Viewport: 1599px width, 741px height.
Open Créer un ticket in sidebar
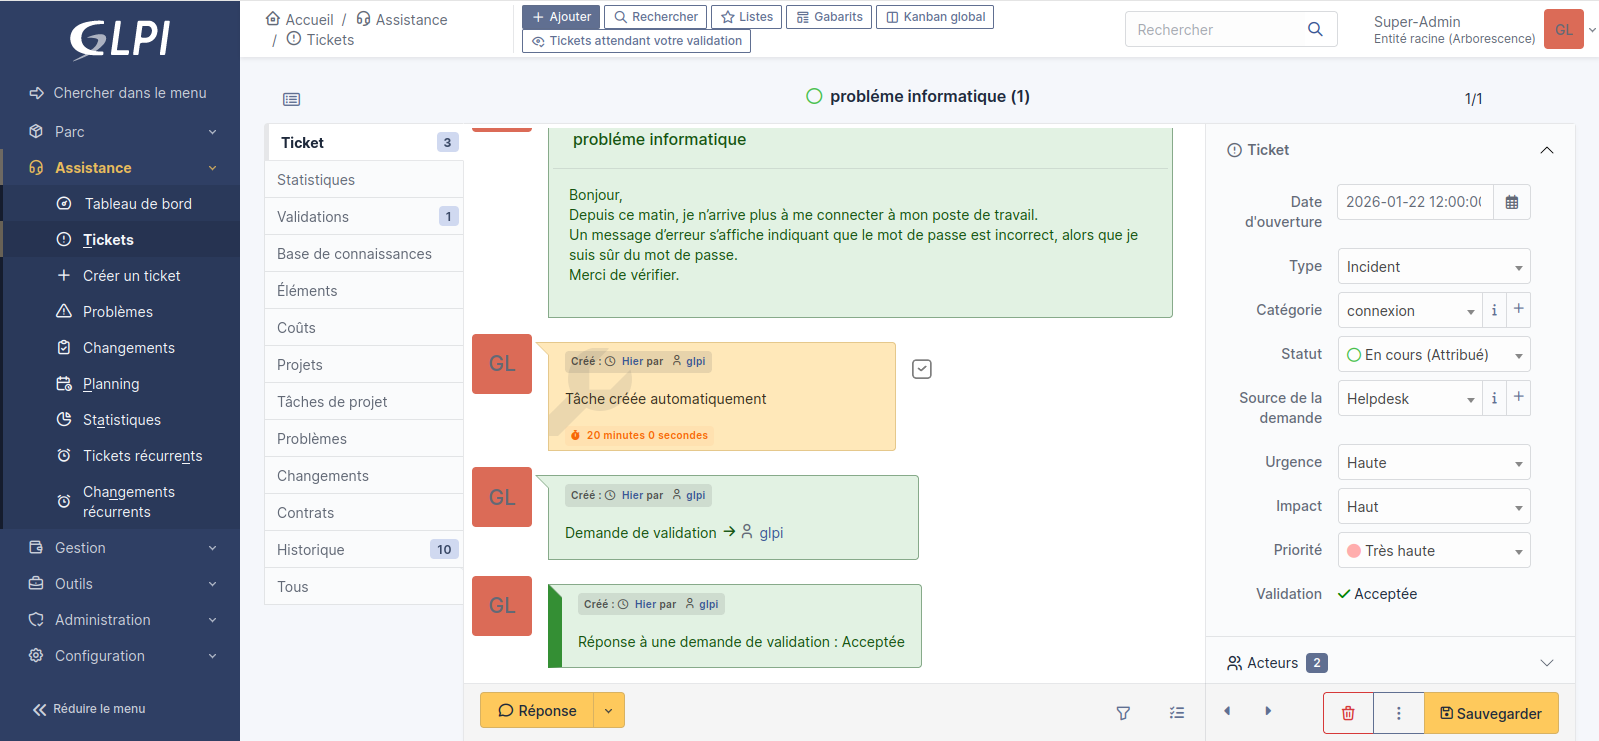tap(131, 276)
